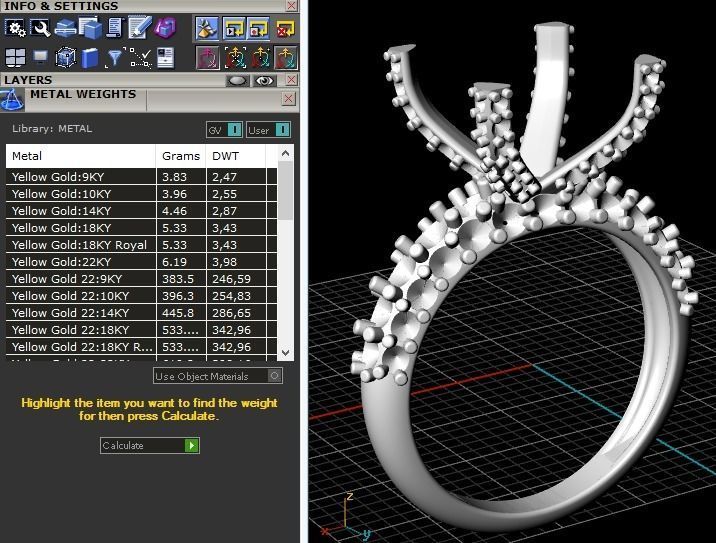Toggle Use Object Materials option
716x543 pixels.
(x=218, y=376)
